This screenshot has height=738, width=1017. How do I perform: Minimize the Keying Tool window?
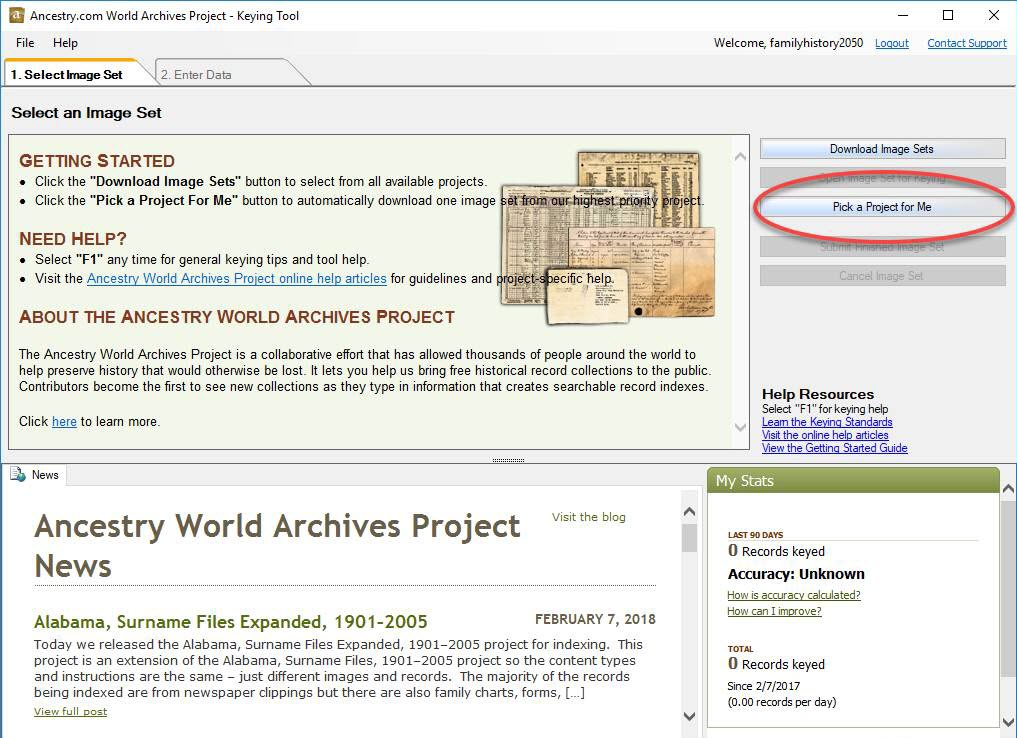click(903, 15)
